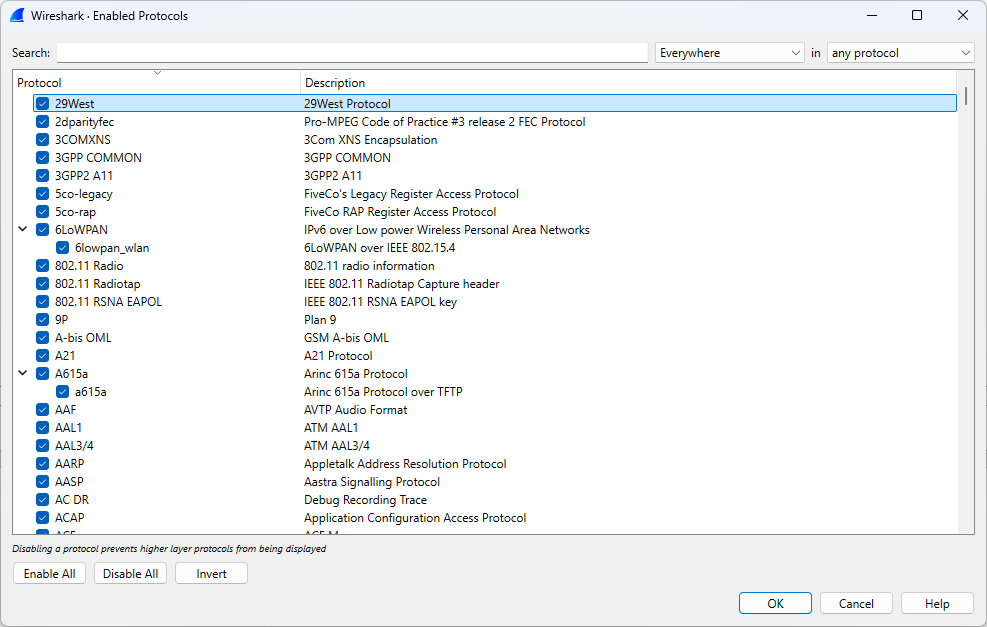The image size is (987, 627).
Task: Click the Invert button
Action: (x=212, y=573)
